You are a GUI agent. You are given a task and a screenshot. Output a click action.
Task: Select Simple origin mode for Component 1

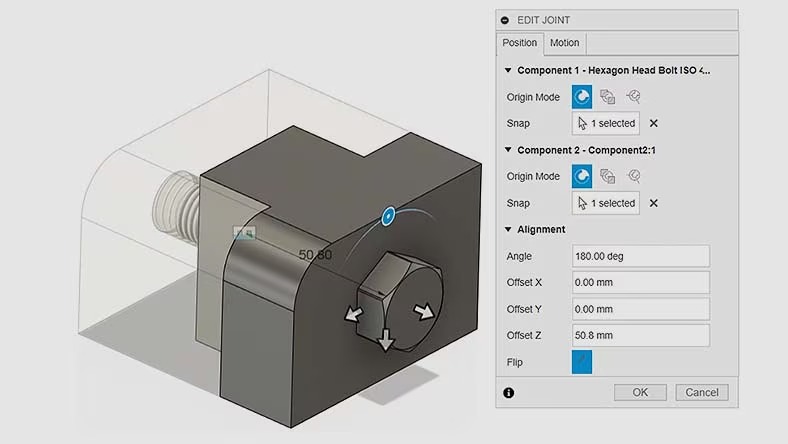pos(582,97)
